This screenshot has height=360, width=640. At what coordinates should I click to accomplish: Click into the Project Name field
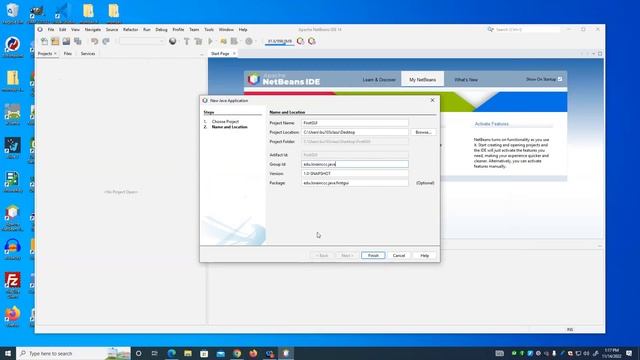point(355,123)
